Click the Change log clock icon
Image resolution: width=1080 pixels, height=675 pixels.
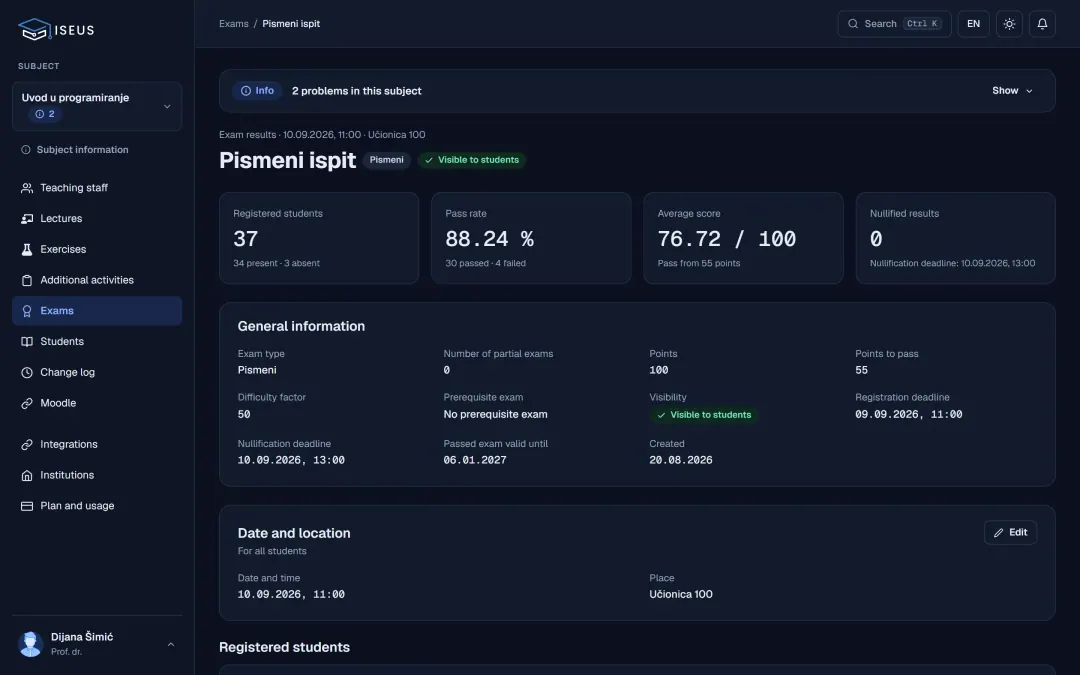pyautogui.click(x=27, y=373)
